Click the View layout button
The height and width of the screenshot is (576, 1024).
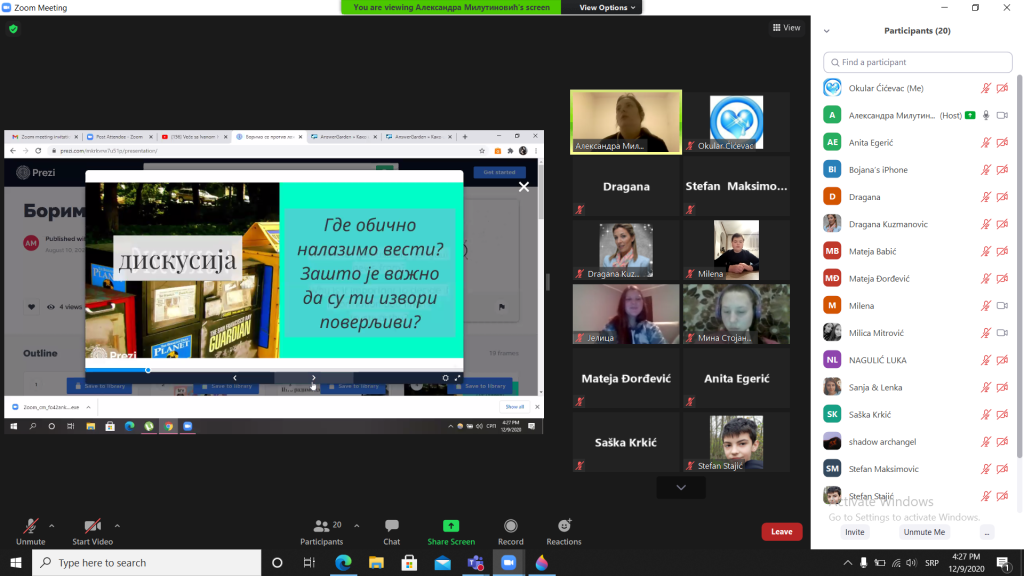tap(787, 28)
